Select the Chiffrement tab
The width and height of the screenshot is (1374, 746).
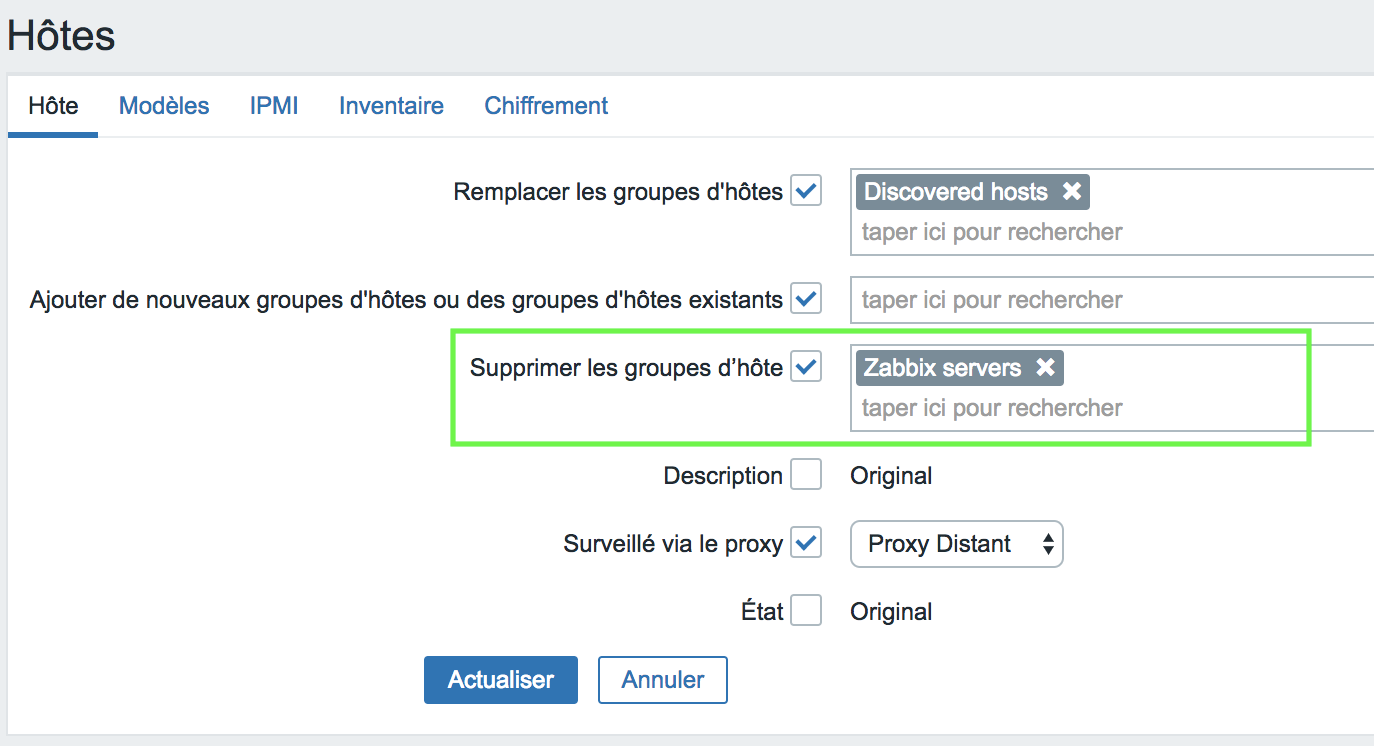coord(546,106)
